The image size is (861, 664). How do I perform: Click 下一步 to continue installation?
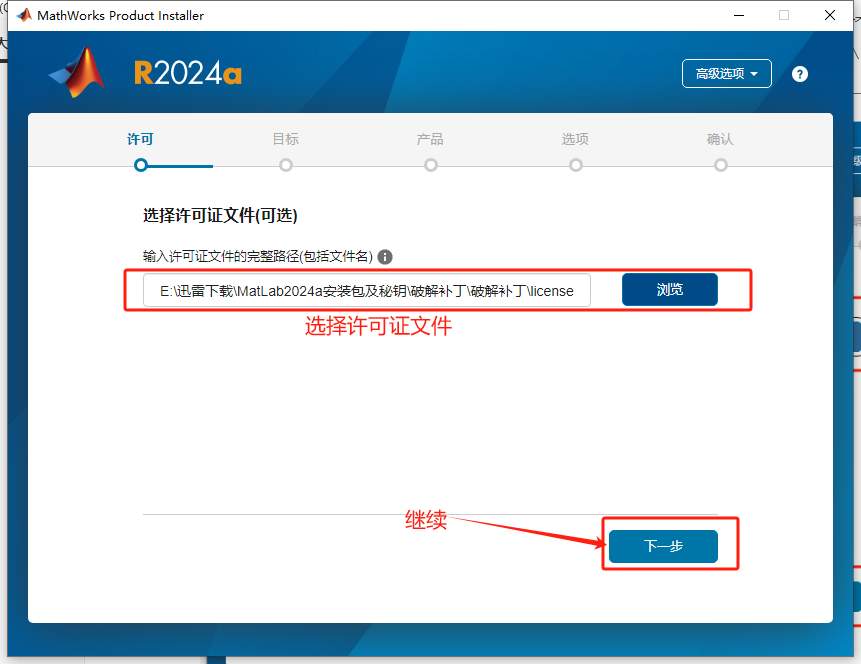tap(663, 546)
